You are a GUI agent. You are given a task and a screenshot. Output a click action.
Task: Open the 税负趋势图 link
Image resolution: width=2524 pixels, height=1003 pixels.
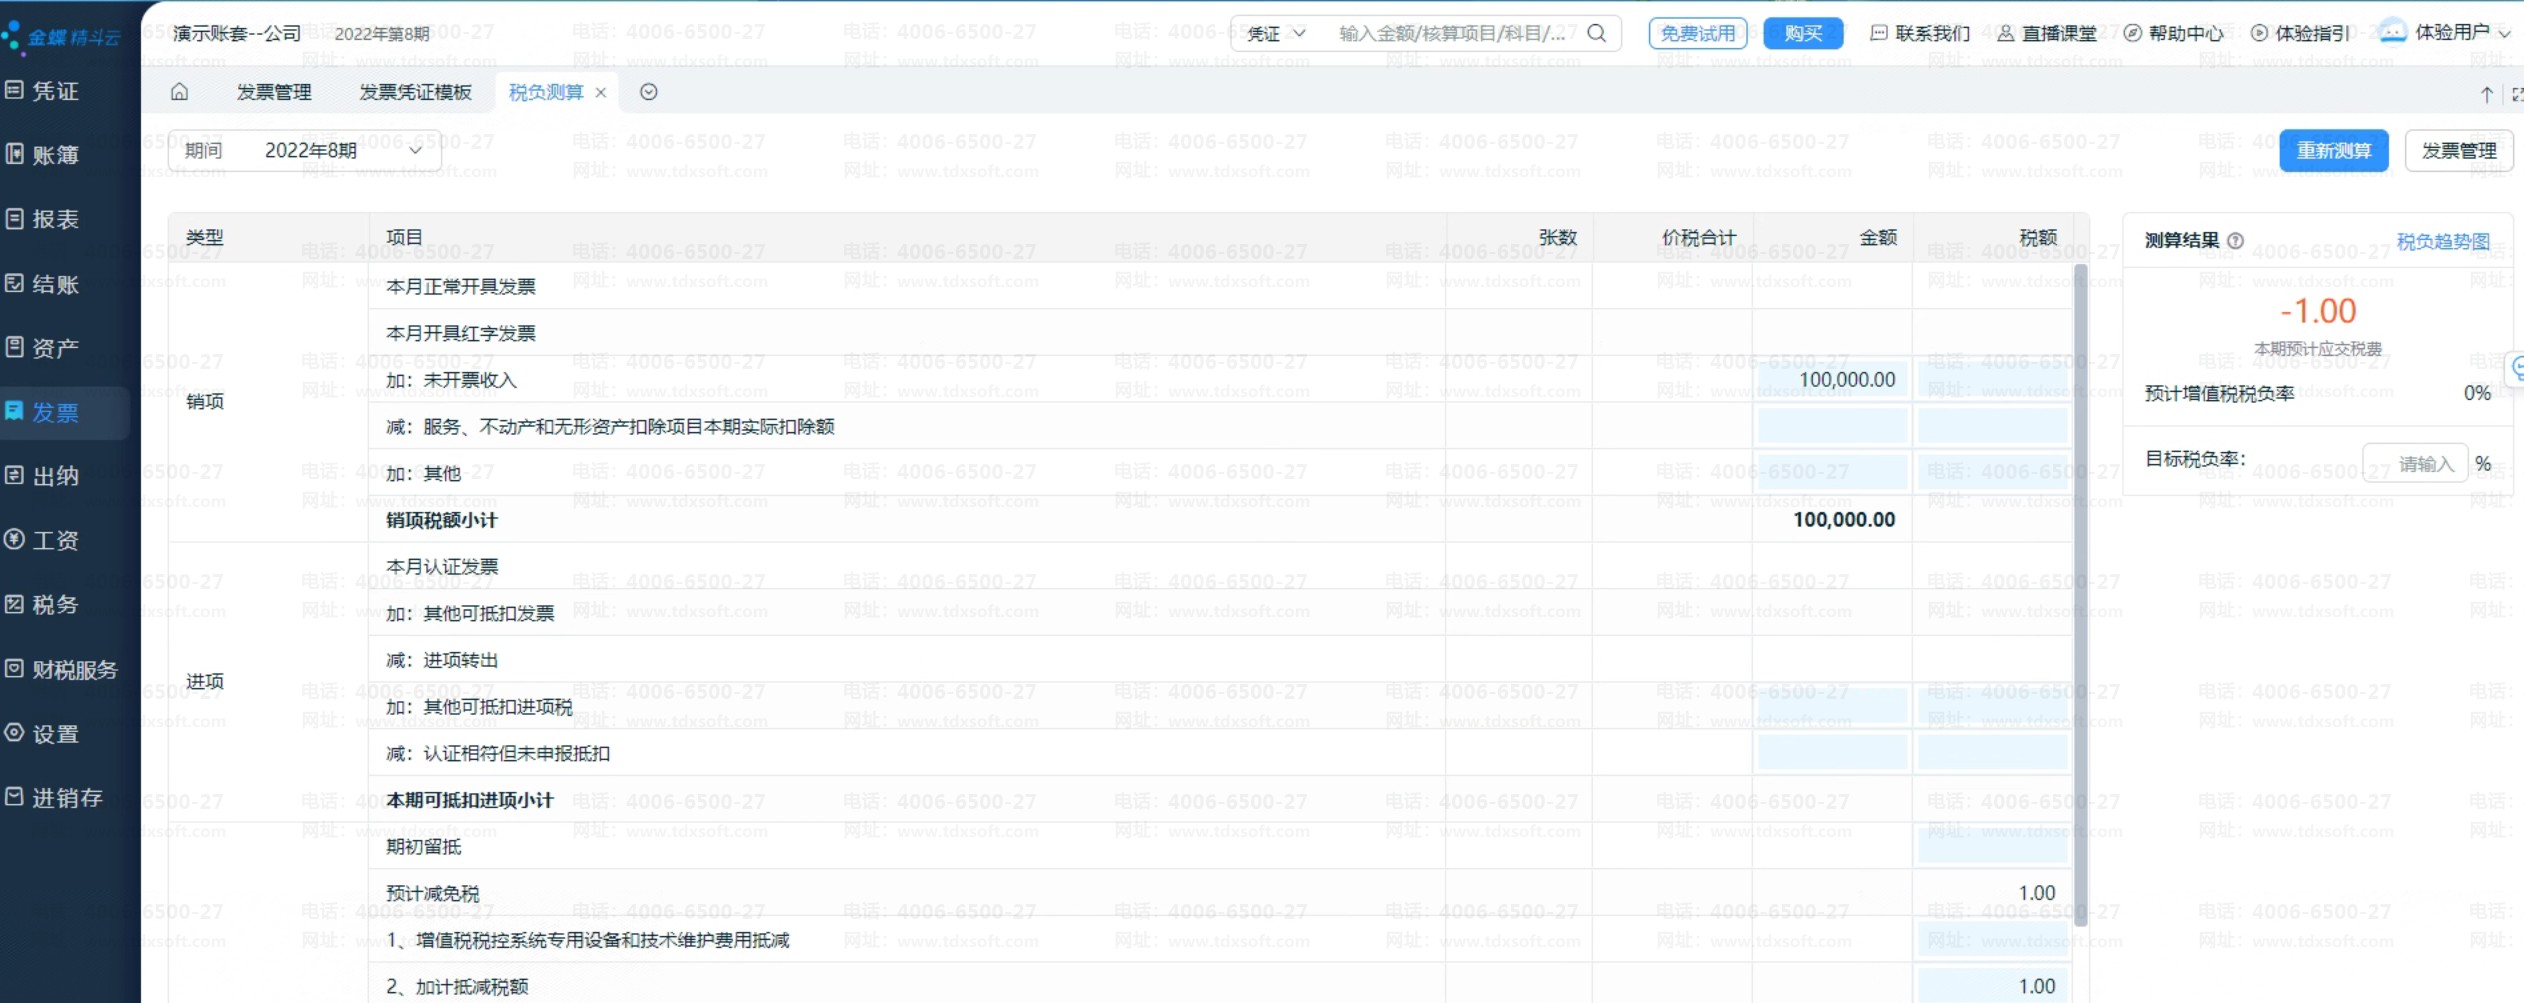coord(2443,242)
